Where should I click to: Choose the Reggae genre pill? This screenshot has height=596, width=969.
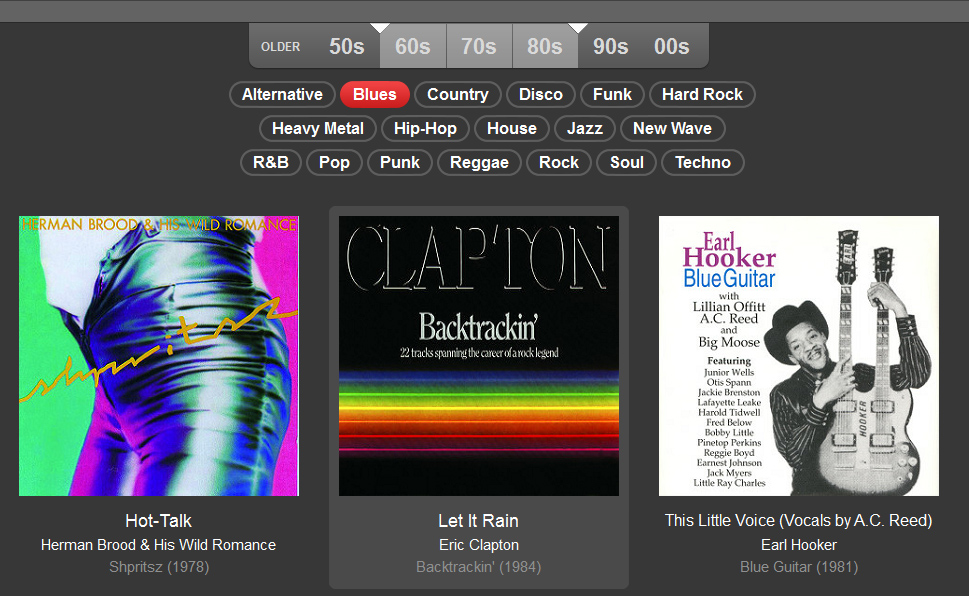tap(480, 163)
